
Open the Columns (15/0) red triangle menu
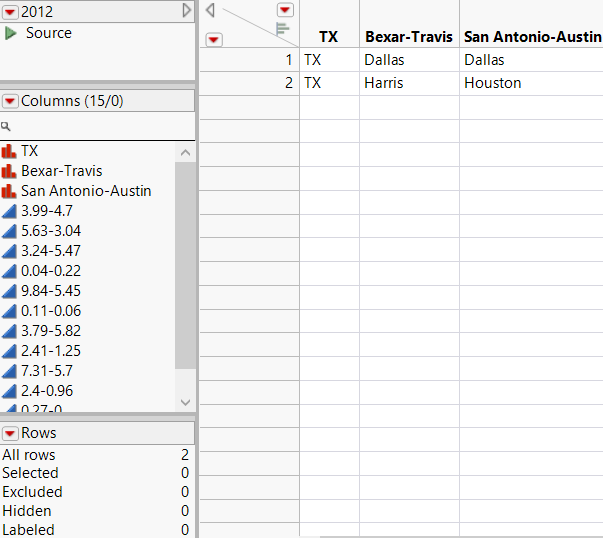coord(10,102)
